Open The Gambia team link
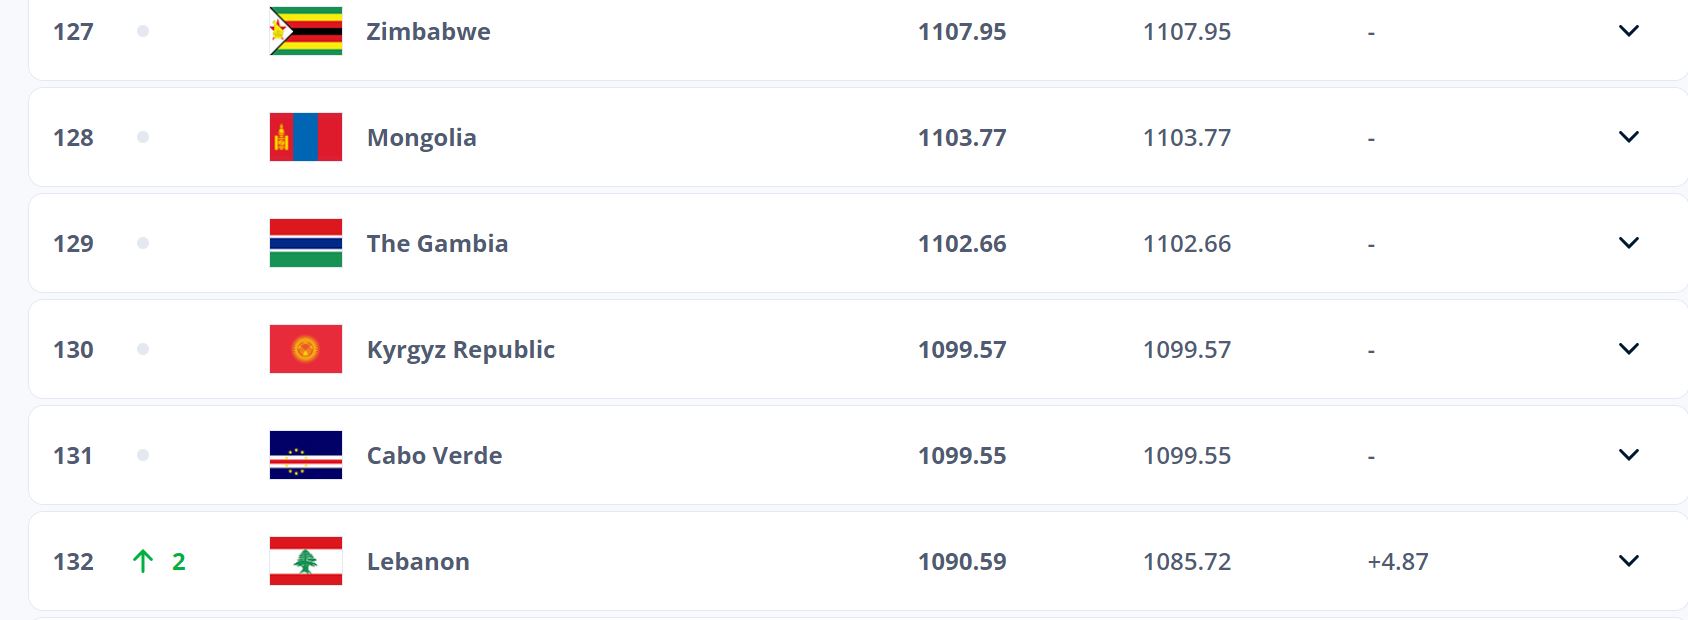This screenshot has width=1688, height=620. (437, 243)
